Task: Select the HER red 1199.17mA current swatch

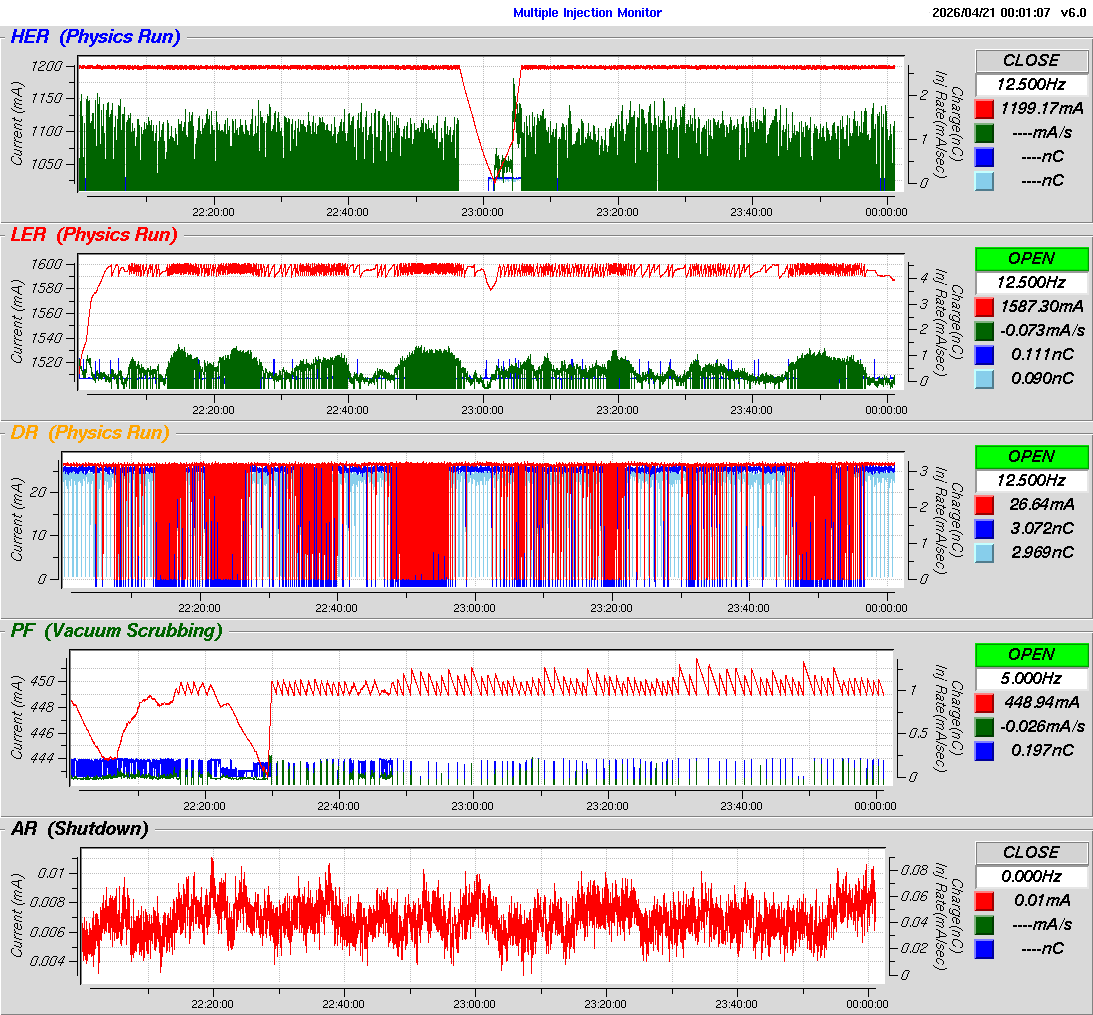Action: (x=984, y=108)
